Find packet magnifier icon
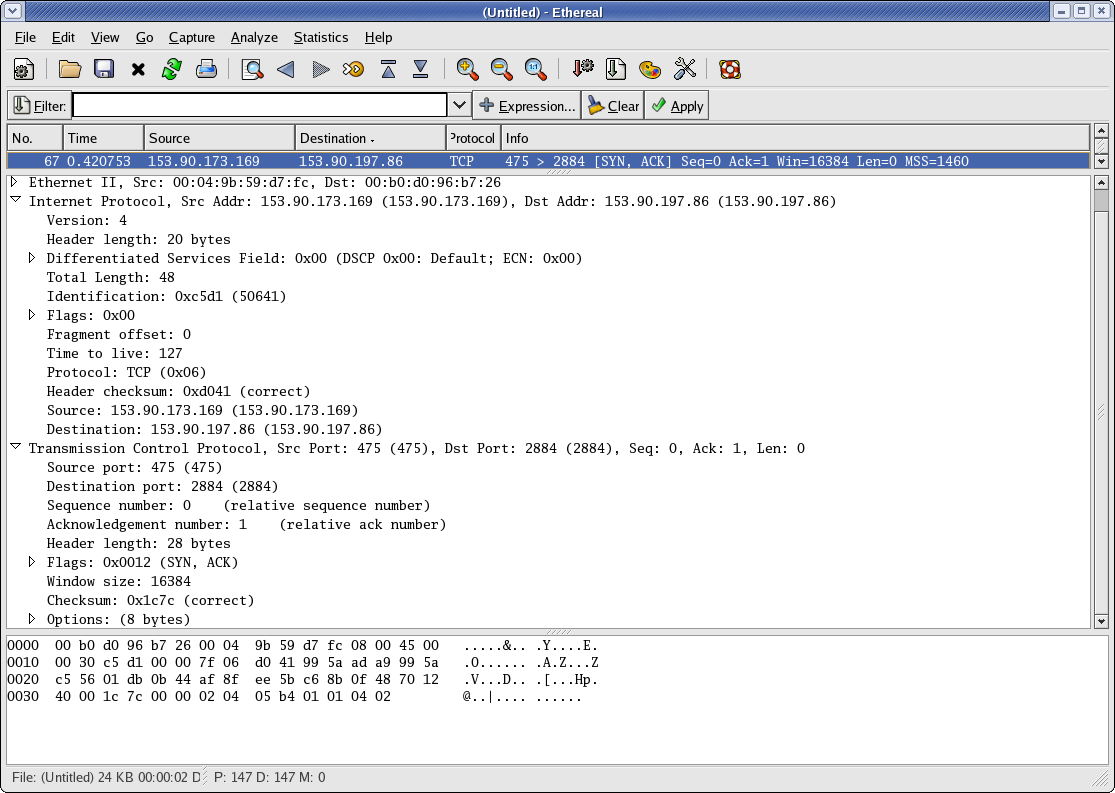The image size is (1115, 793). click(x=252, y=69)
